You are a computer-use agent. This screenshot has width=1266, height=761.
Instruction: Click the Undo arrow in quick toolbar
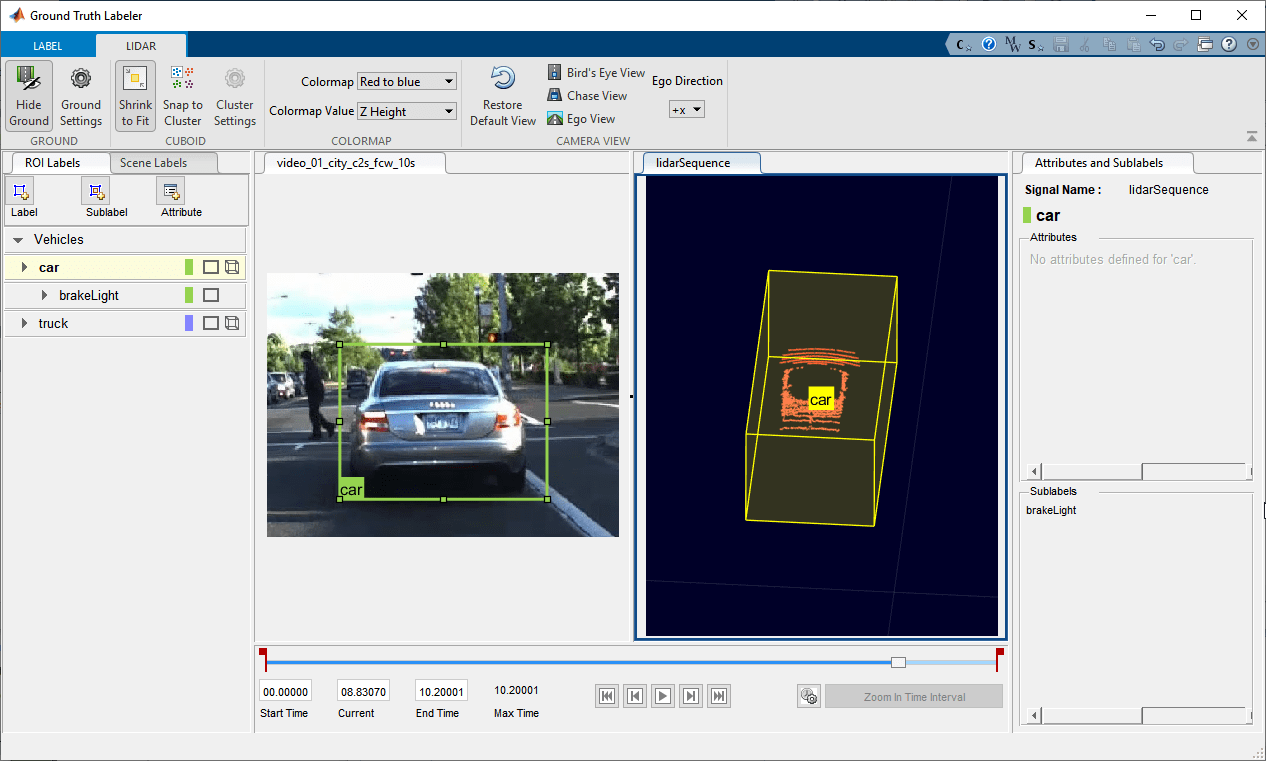[1157, 44]
